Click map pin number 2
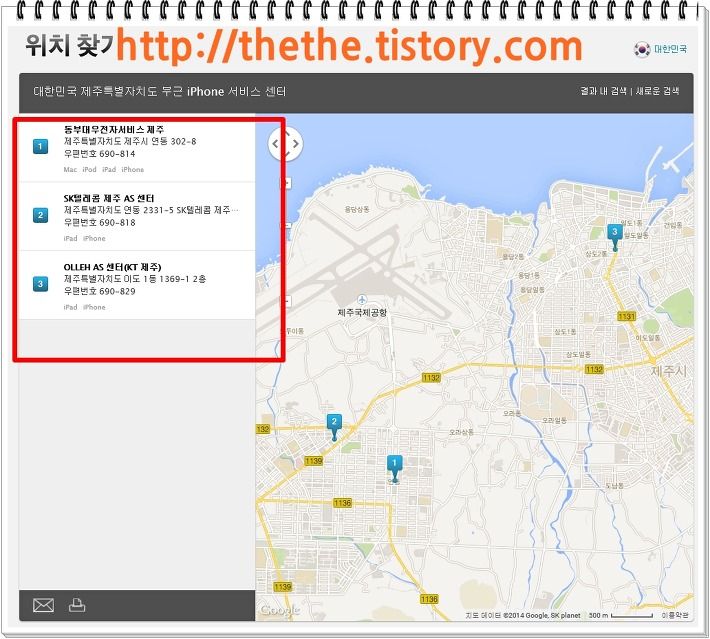This screenshot has width=710, height=639. click(x=334, y=428)
